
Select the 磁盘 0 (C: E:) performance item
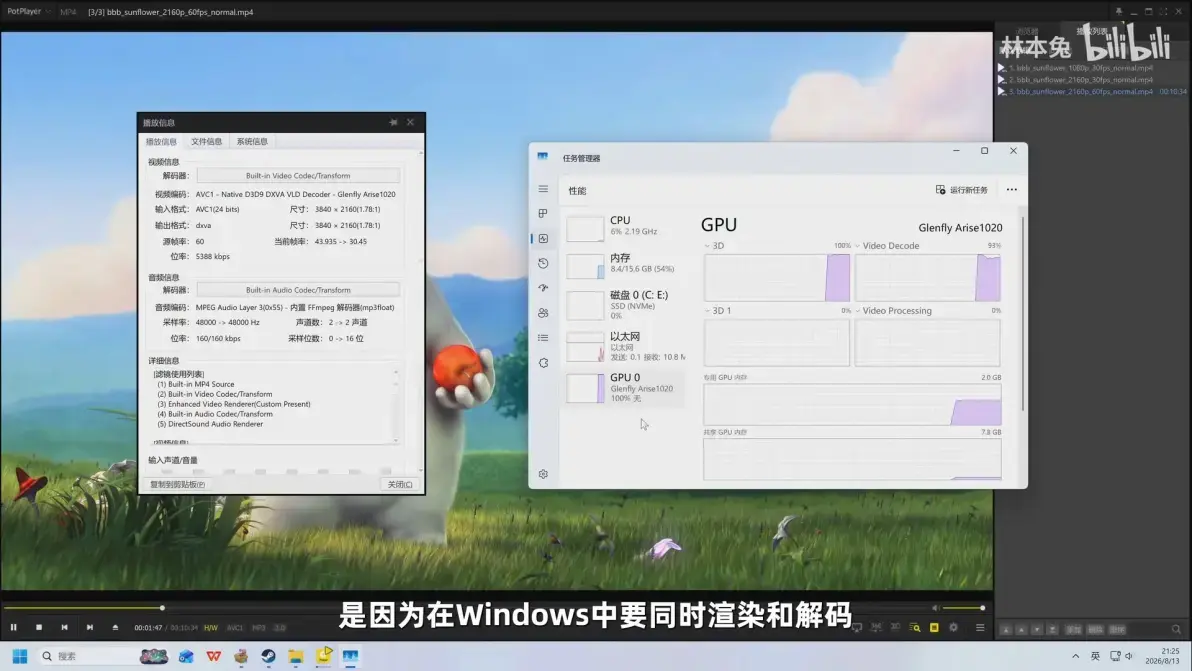[x=625, y=305]
